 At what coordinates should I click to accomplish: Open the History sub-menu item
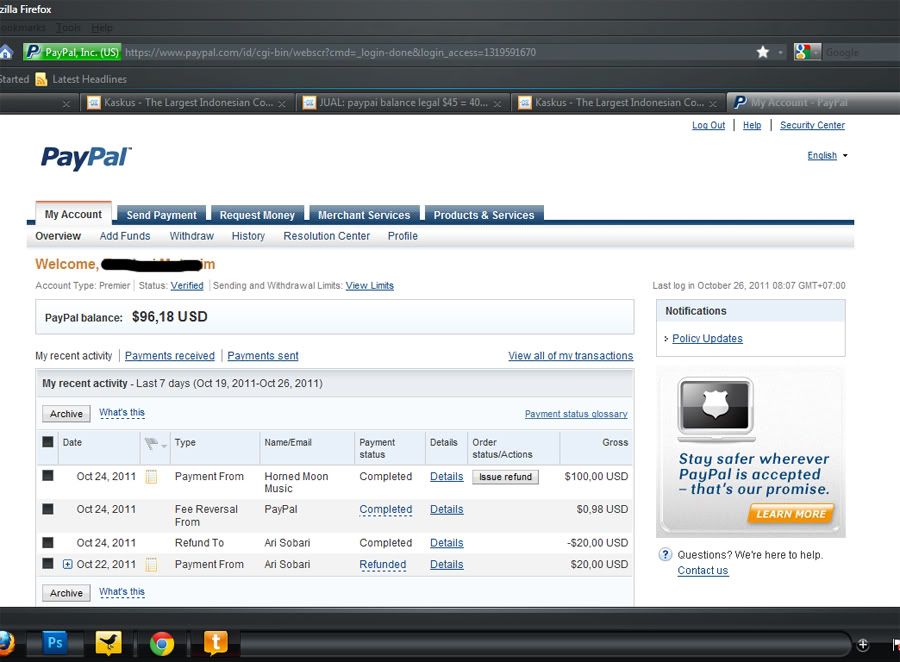[248, 236]
